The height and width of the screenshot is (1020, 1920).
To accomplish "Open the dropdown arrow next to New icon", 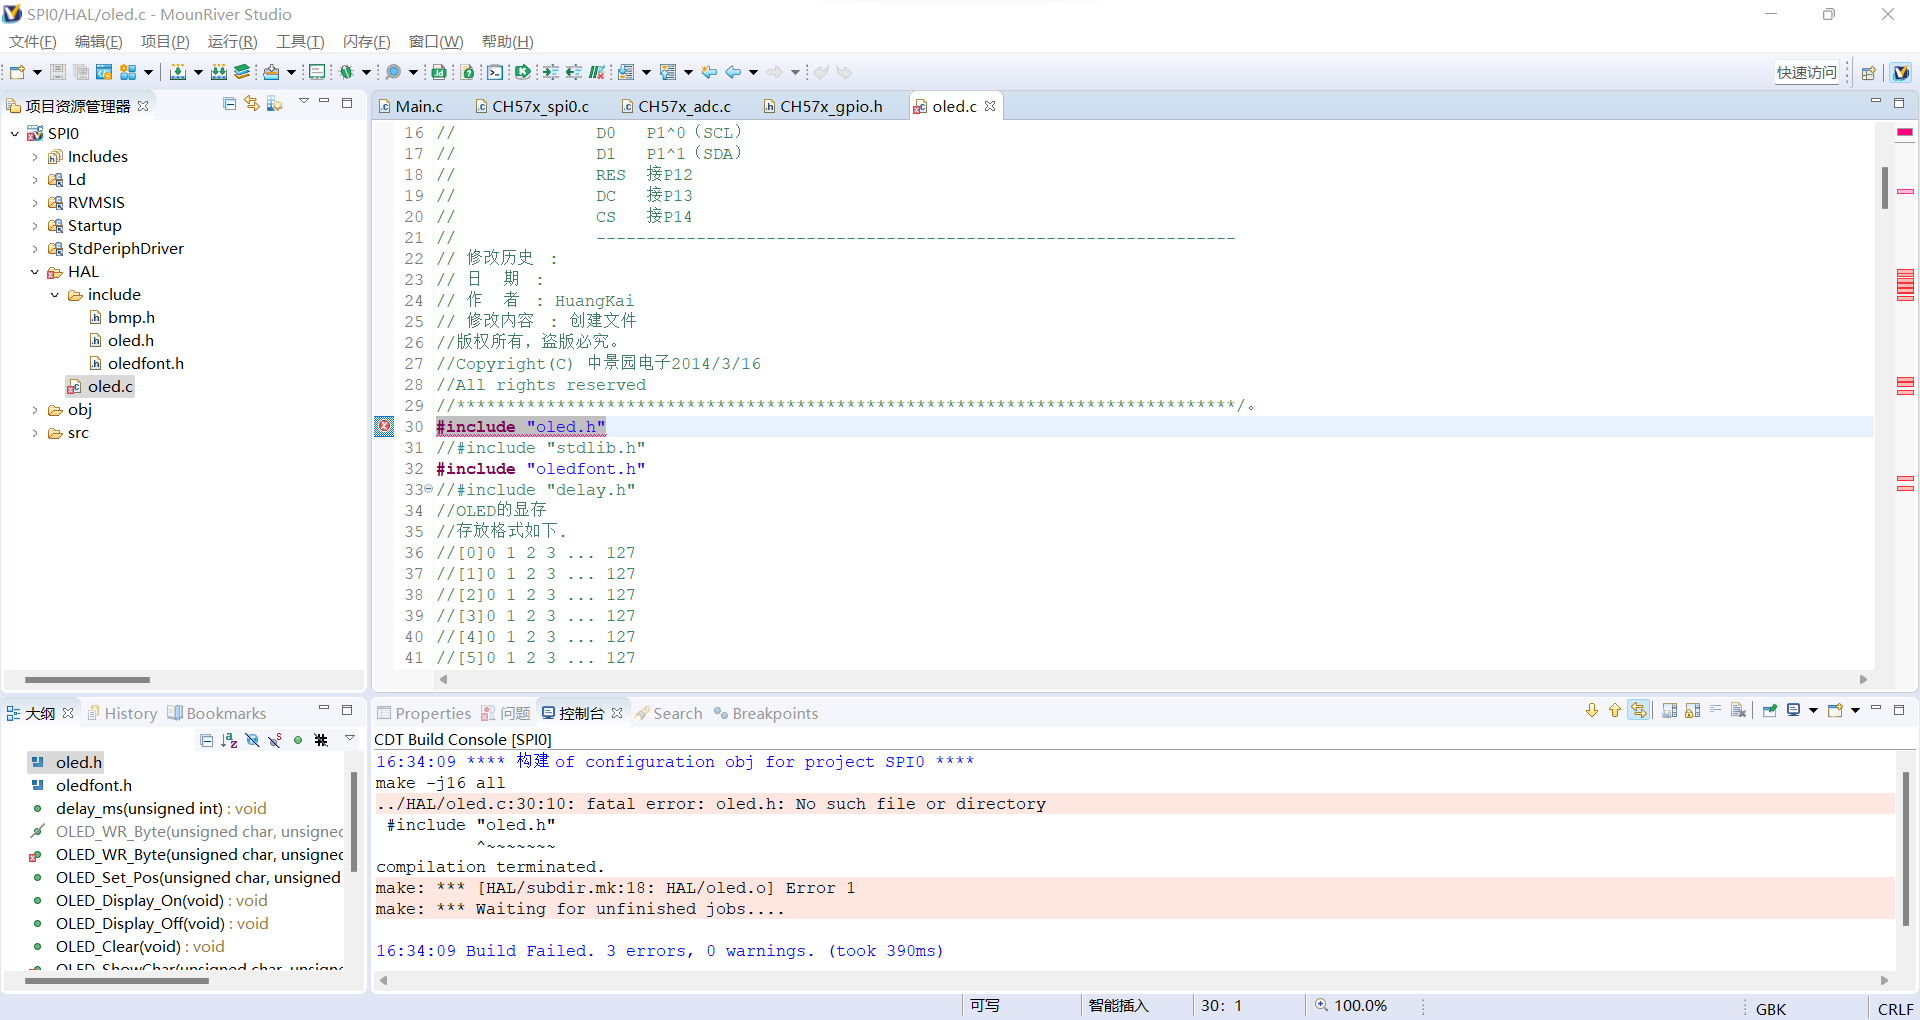I will click(37, 72).
